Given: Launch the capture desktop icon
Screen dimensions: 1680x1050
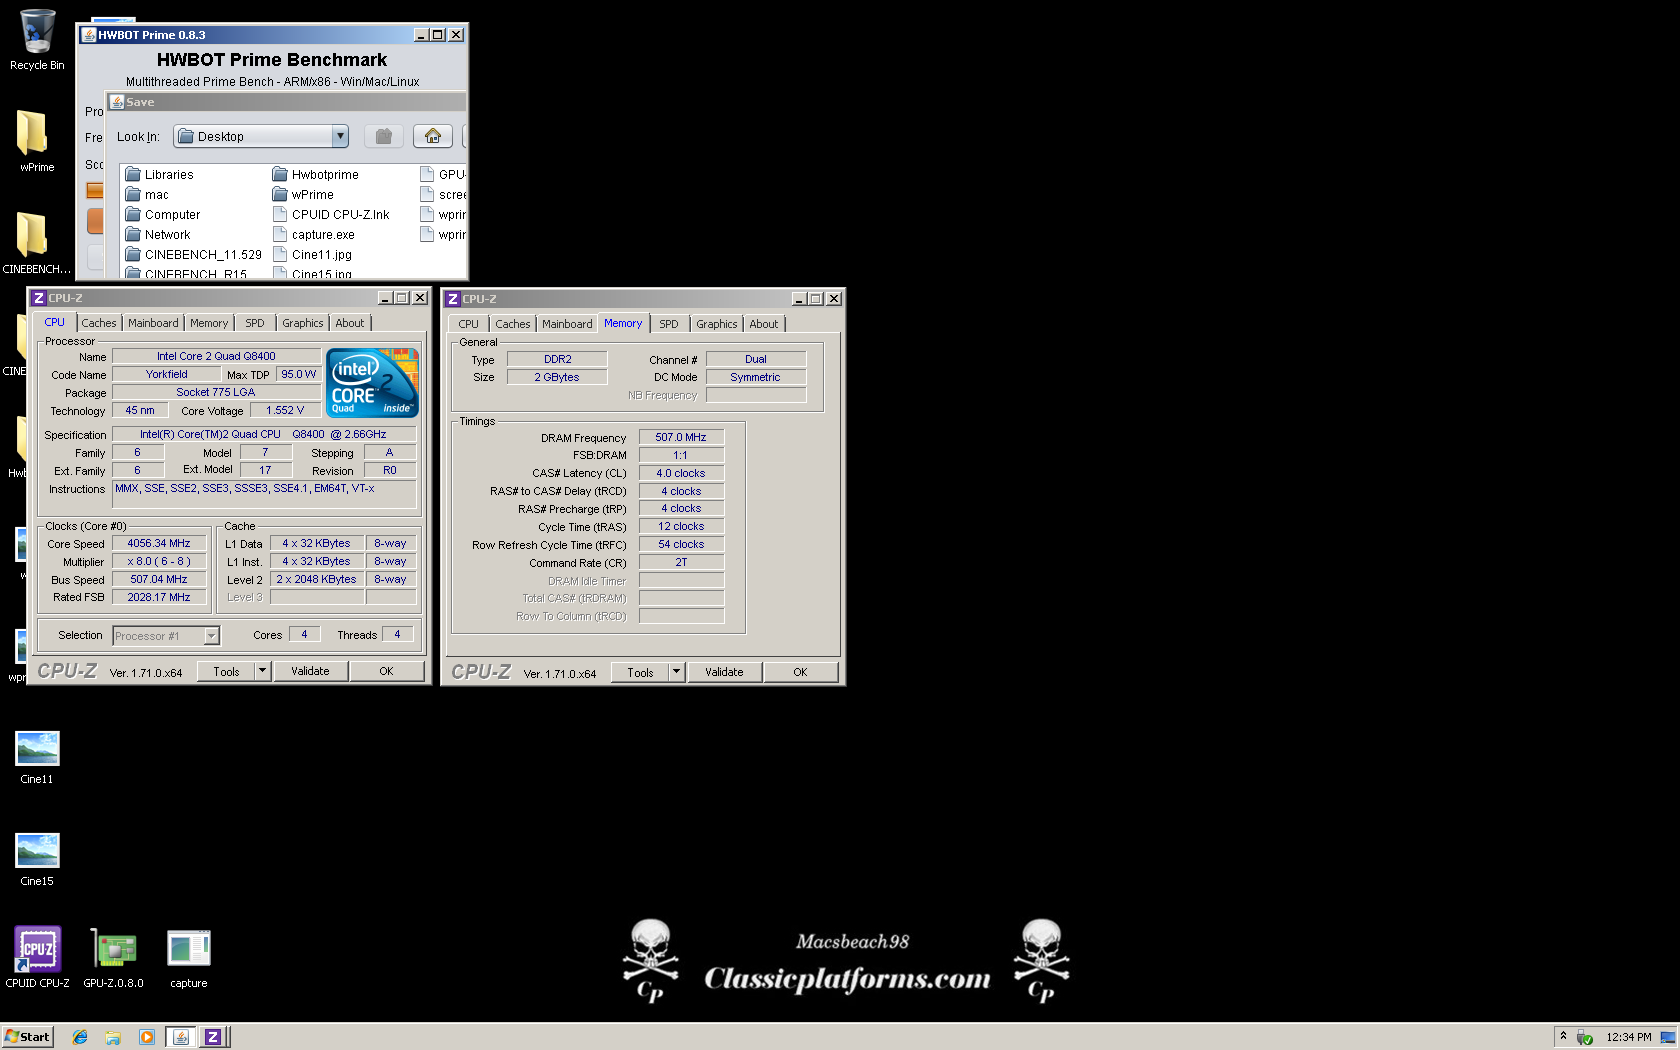Looking at the screenshot, I should click(x=189, y=959).
